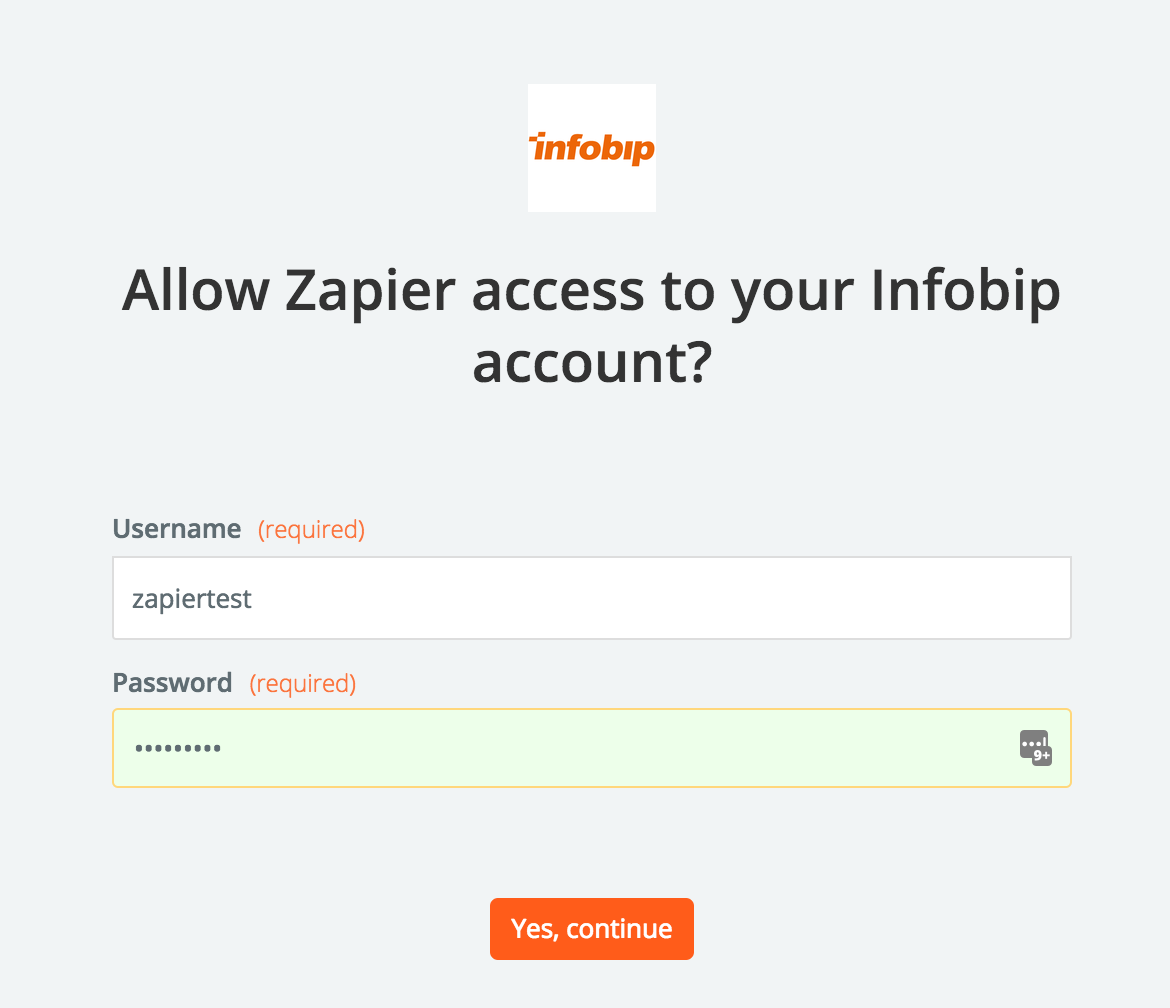The height and width of the screenshot is (1008, 1170).
Task: Click the orange (required) text beside Password
Action: tap(303, 683)
